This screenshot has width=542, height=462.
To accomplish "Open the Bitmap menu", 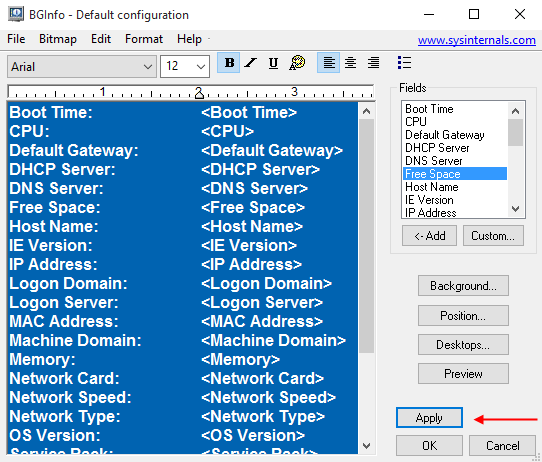I will pyautogui.click(x=58, y=39).
